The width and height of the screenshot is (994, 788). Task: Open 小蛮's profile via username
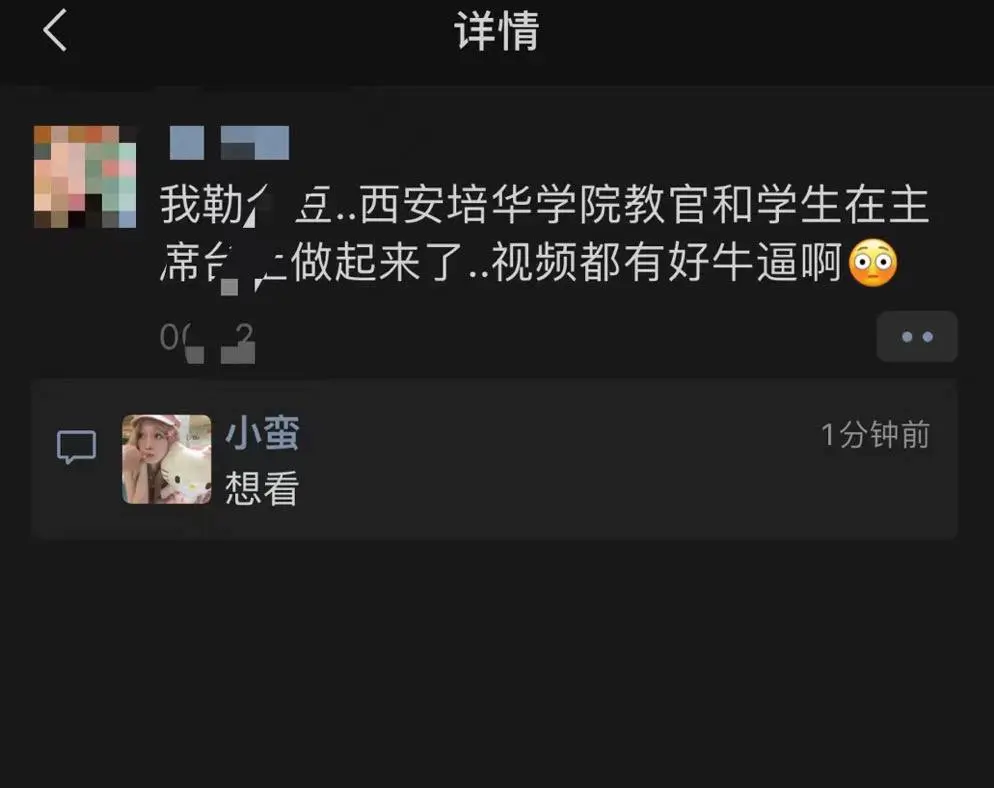pyautogui.click(x=262, y=434)
